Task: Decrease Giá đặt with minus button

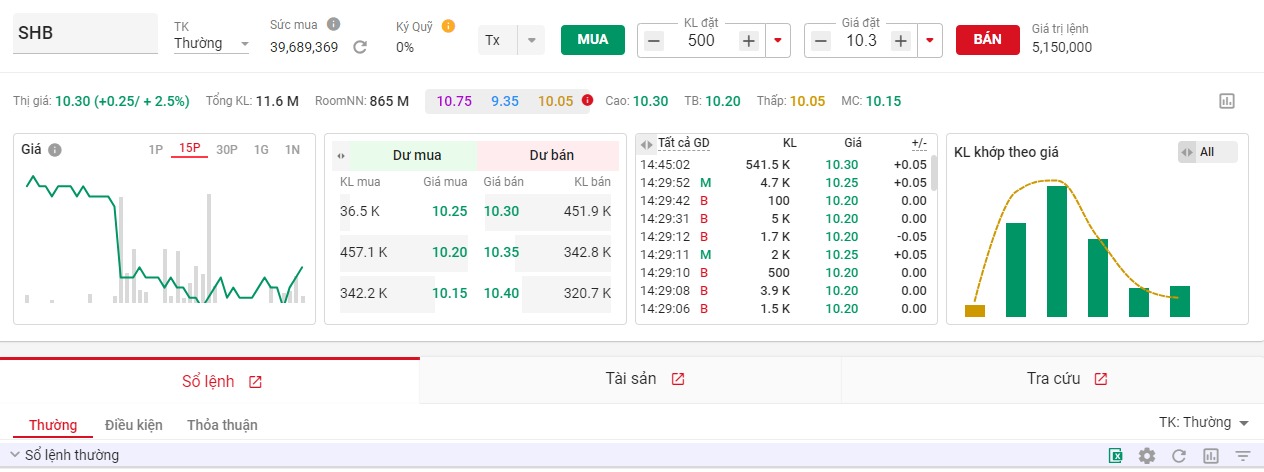Action: click(820, 41)
